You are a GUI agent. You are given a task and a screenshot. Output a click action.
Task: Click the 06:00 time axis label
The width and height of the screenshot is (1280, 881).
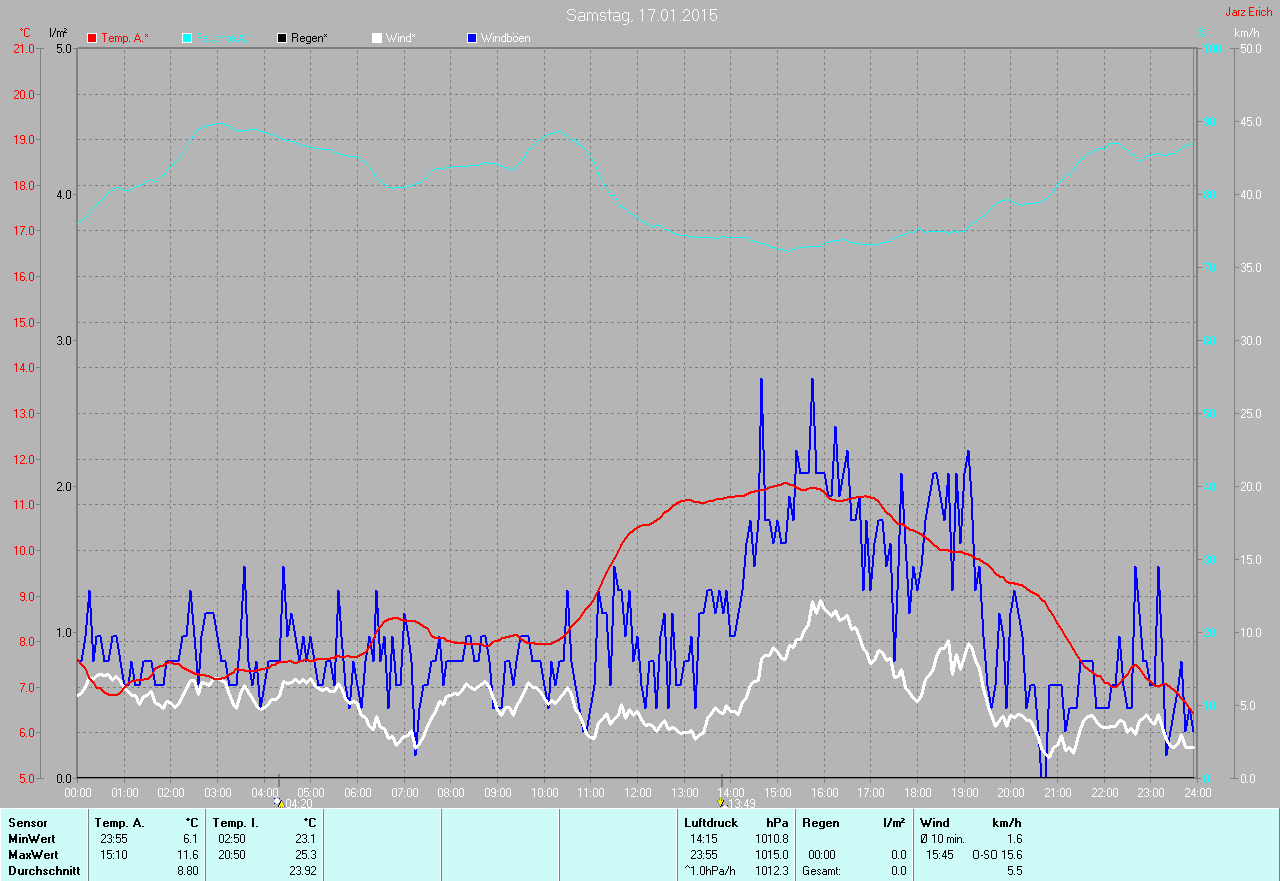coord(358,793)
